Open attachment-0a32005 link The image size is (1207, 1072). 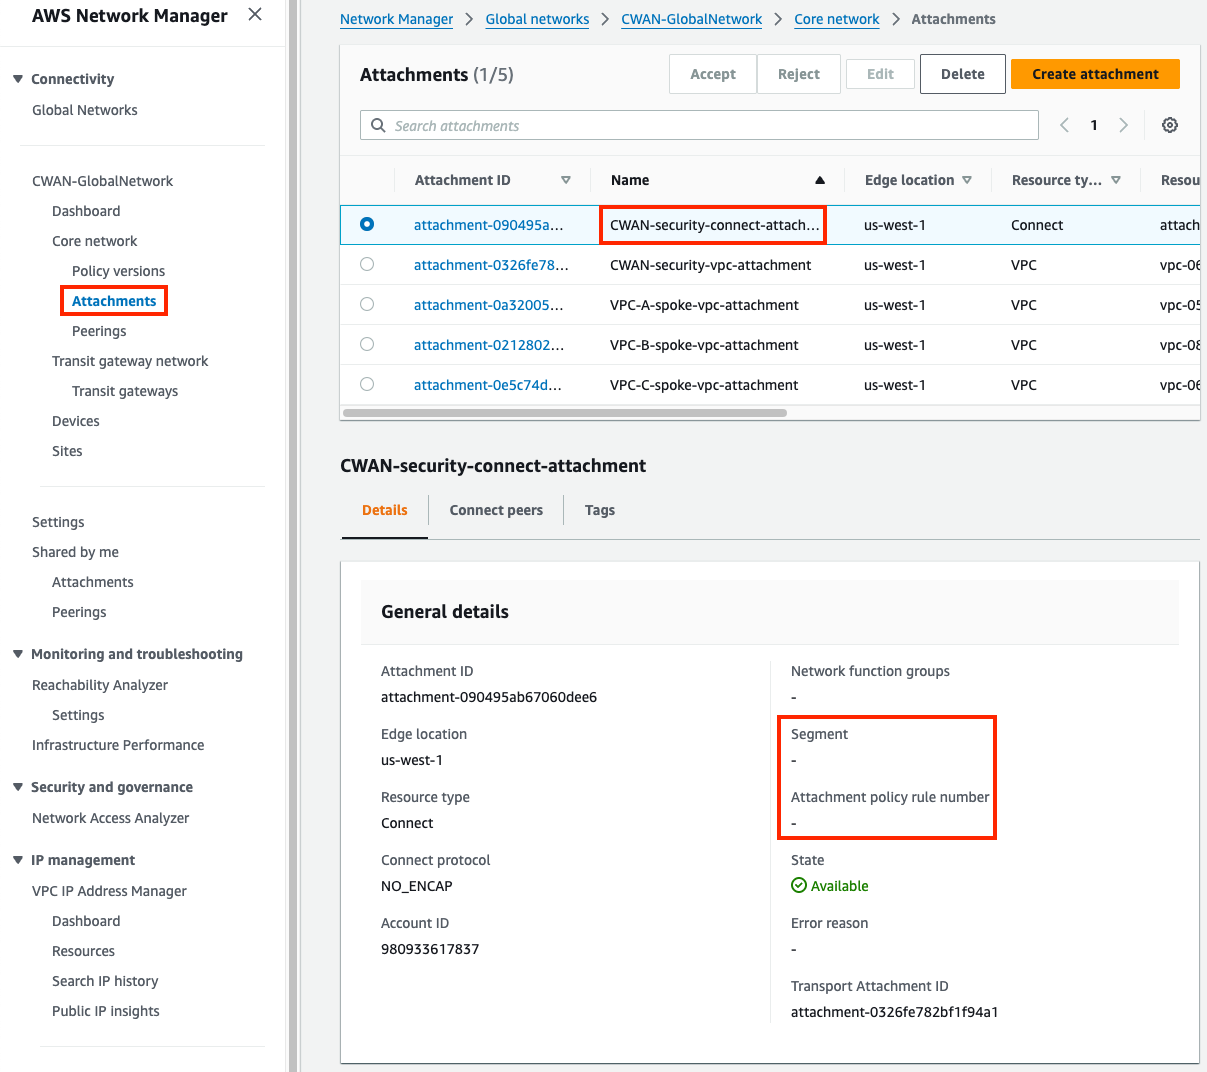tap(489, 305)
